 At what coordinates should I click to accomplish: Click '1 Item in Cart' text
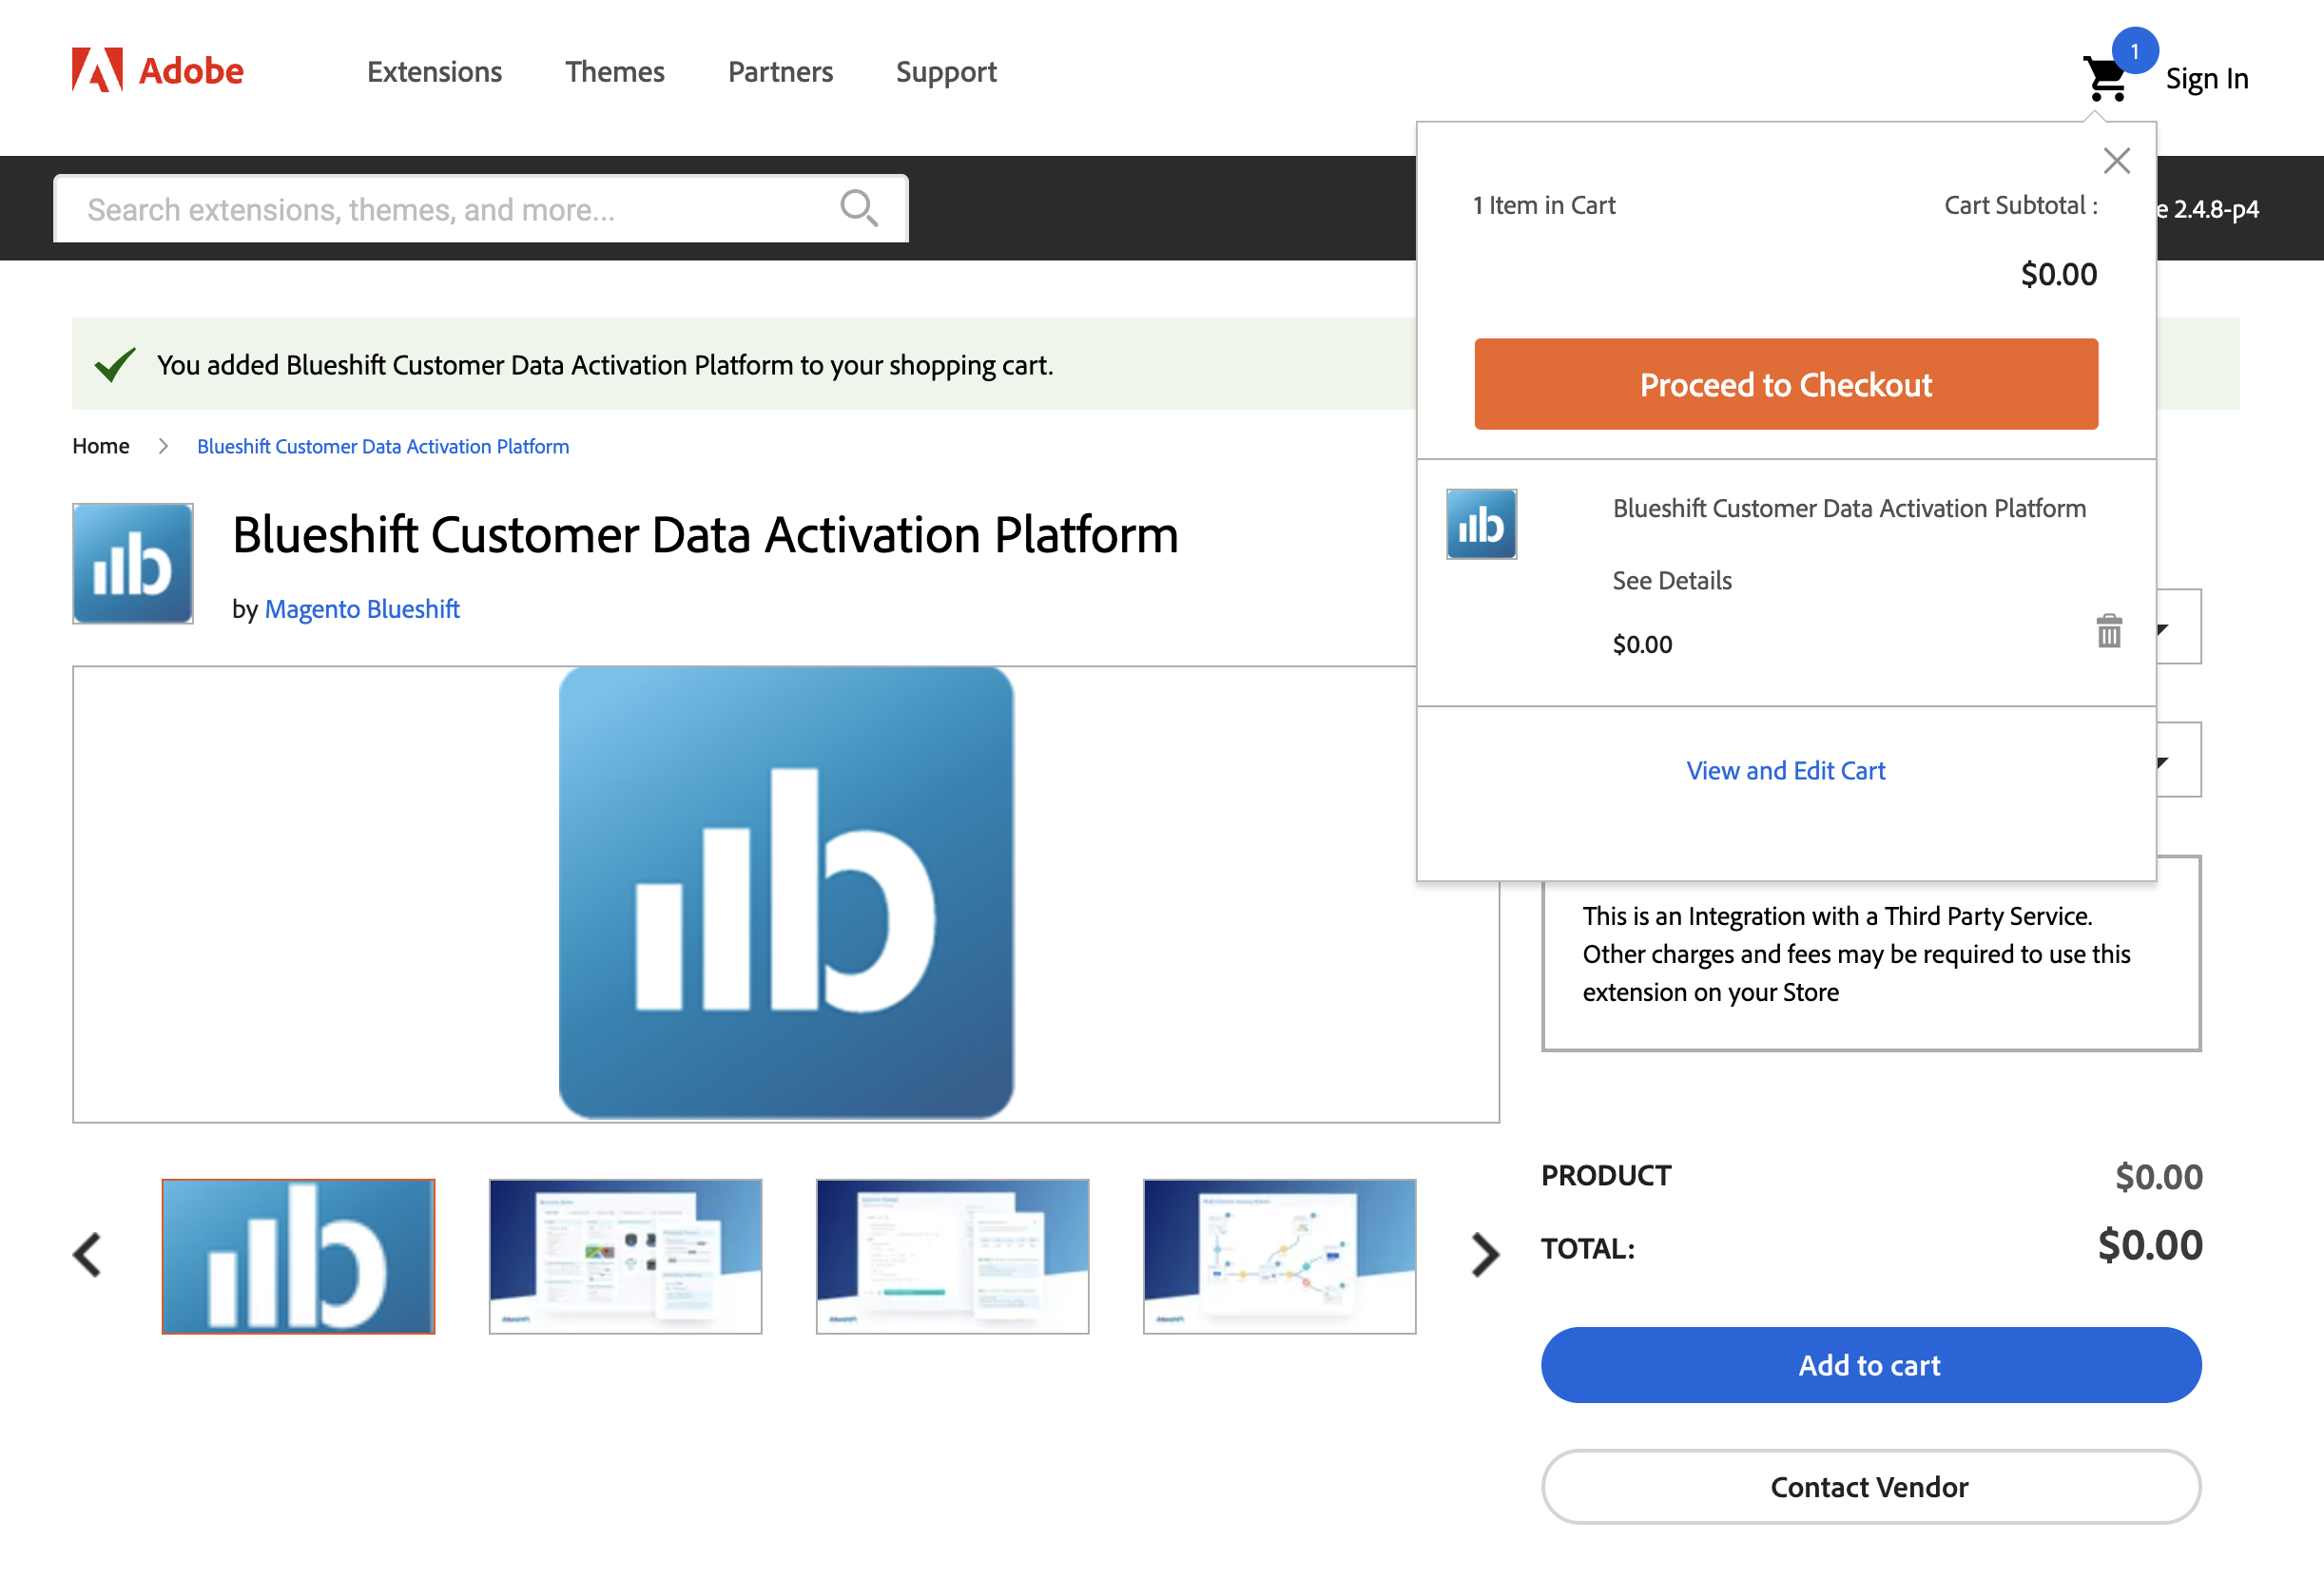click(1543, 205)
